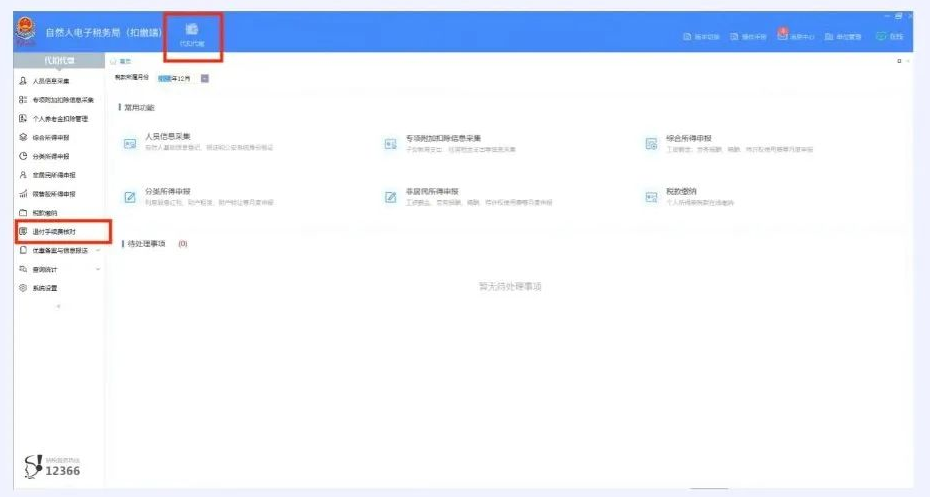Open the tax period month calendar picker

tap(205, 78)
